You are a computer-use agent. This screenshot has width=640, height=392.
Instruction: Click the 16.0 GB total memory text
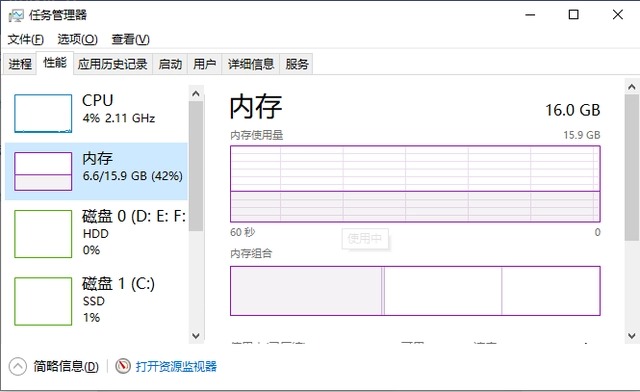click(573, 110)
